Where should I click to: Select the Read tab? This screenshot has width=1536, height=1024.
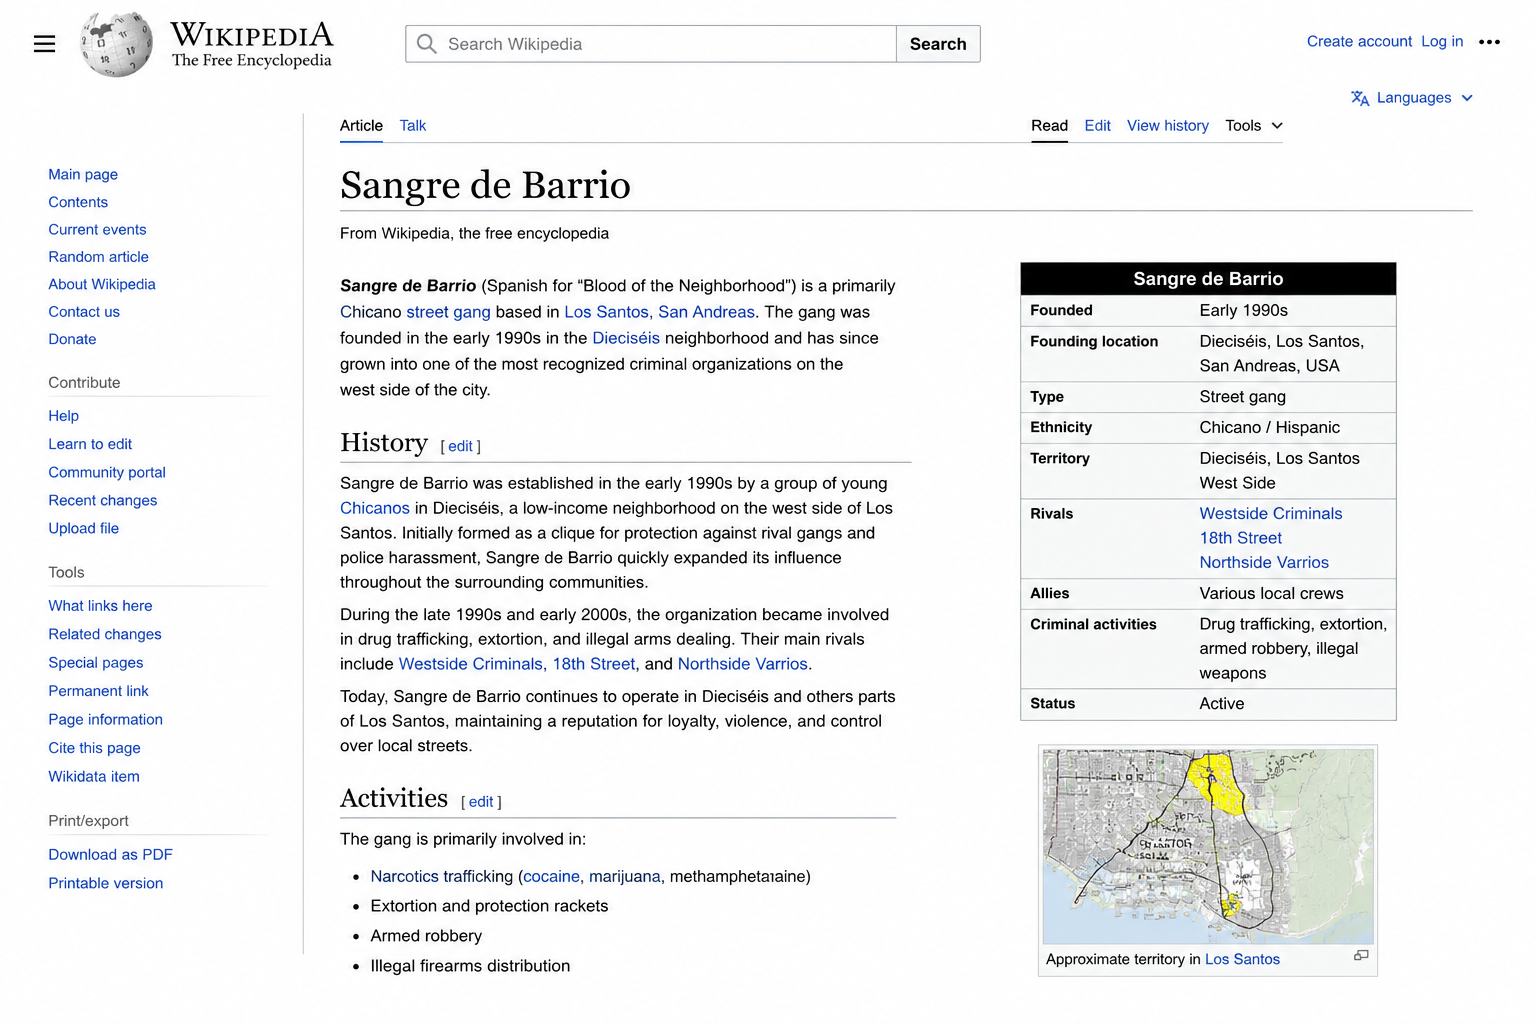[1049, 126]
